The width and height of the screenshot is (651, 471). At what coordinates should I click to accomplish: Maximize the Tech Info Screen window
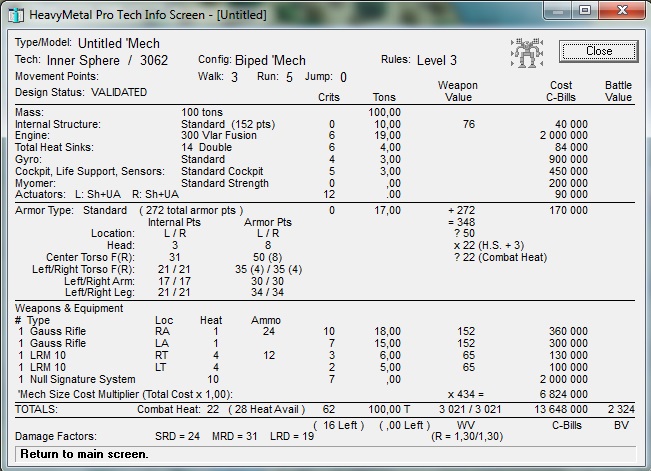[x=582, y=11]
